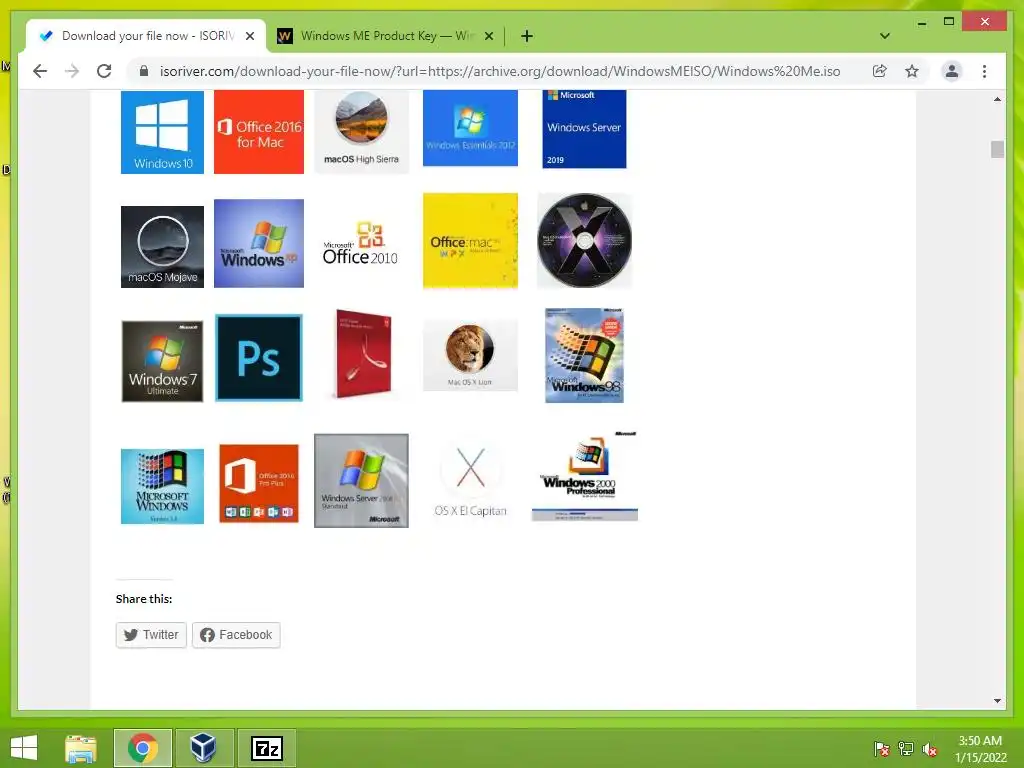
Task: View site security lock information
Action: (144, 71)
